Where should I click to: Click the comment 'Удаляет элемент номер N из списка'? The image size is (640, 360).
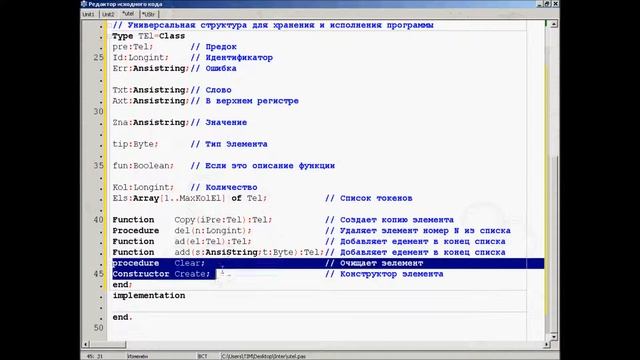425,231
